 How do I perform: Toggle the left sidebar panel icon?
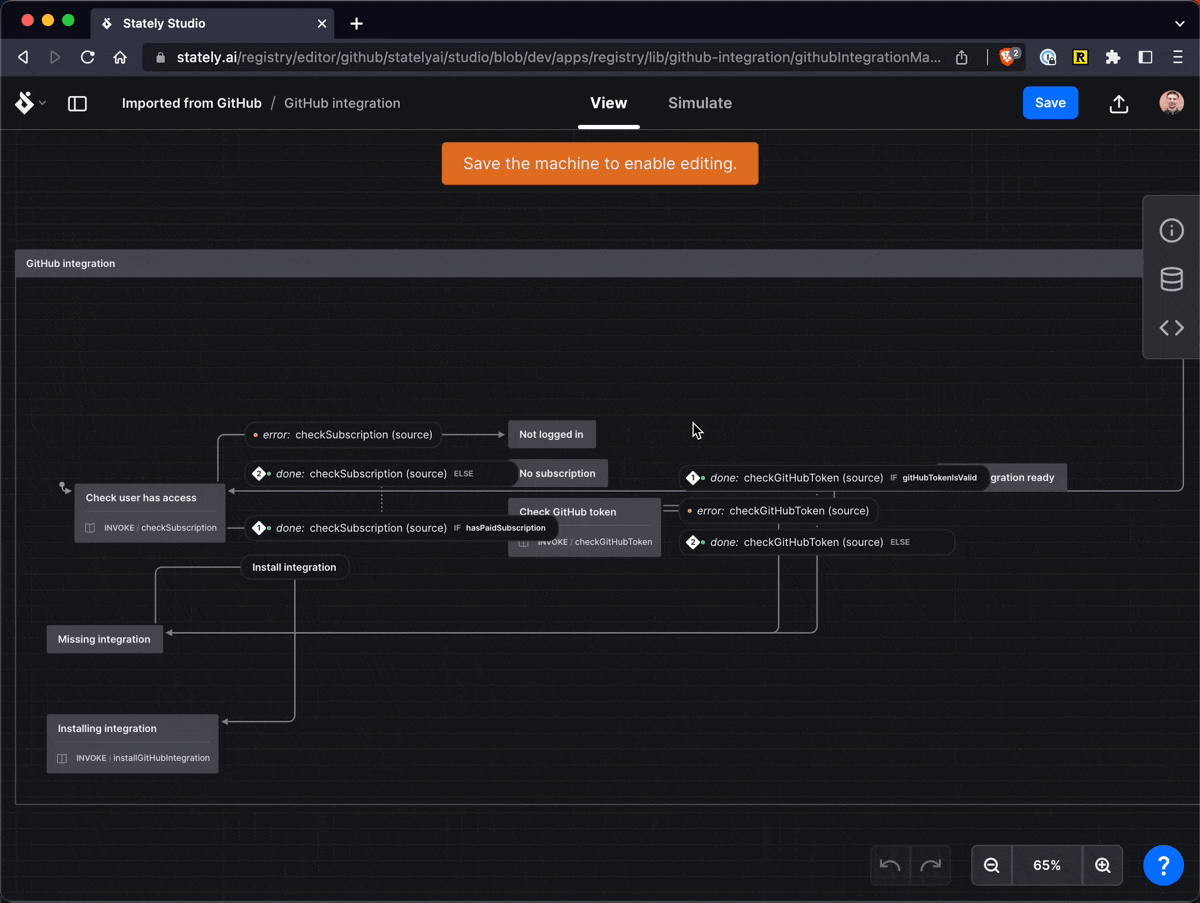click(77, 103)
